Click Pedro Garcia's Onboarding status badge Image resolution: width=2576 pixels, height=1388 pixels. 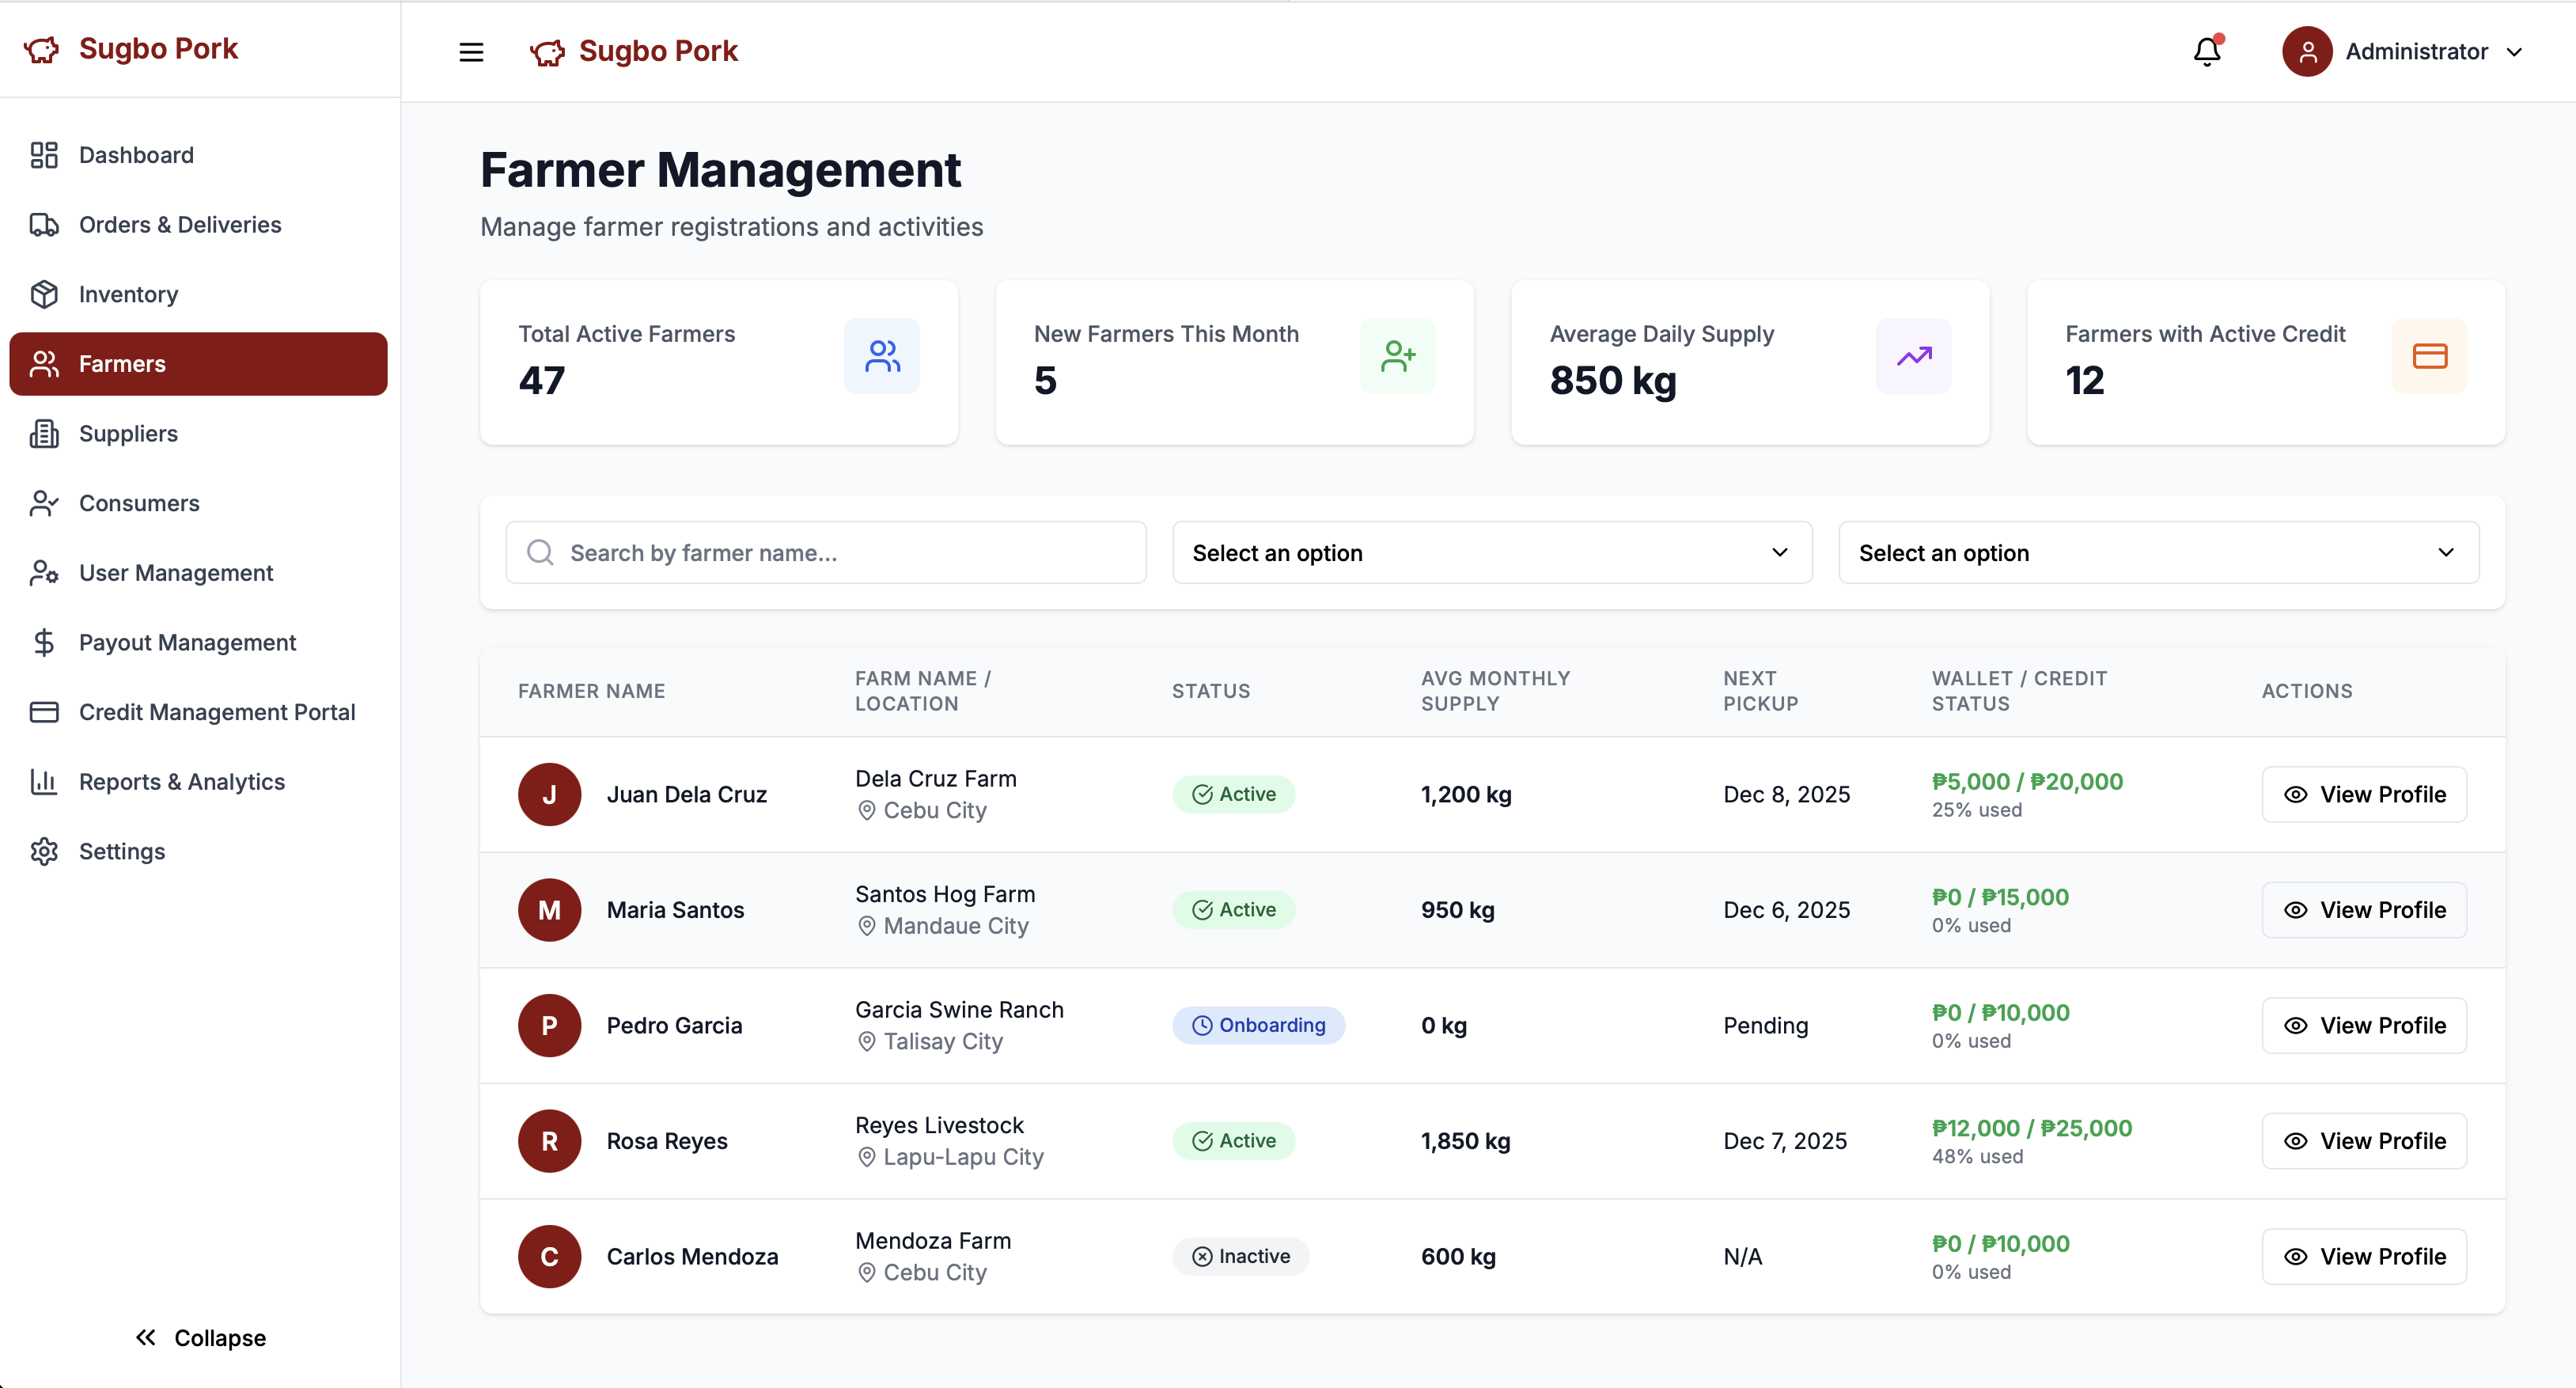(x=1258, y=1025)
